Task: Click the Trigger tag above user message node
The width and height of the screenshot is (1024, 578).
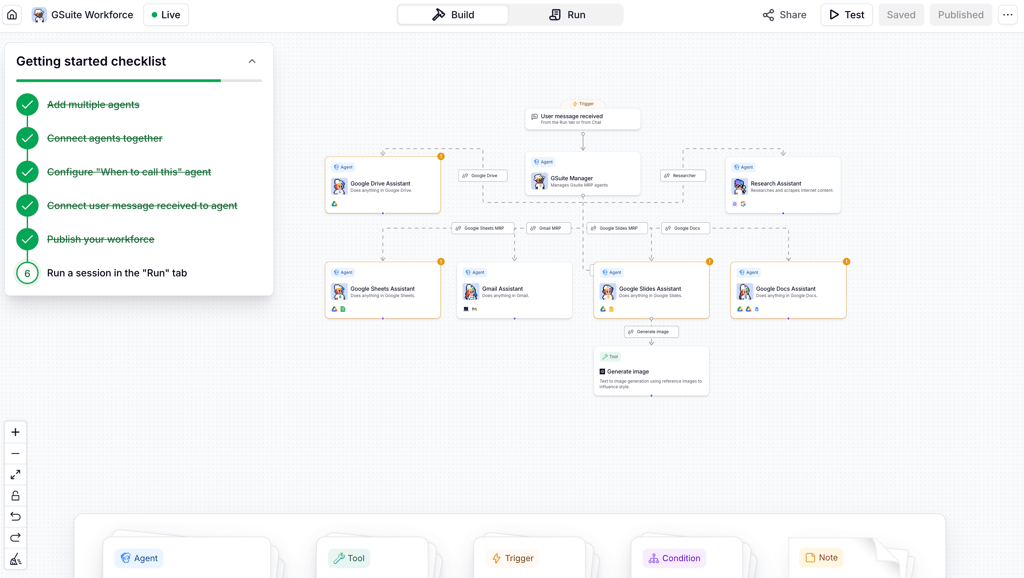Action: click(583, 104)
